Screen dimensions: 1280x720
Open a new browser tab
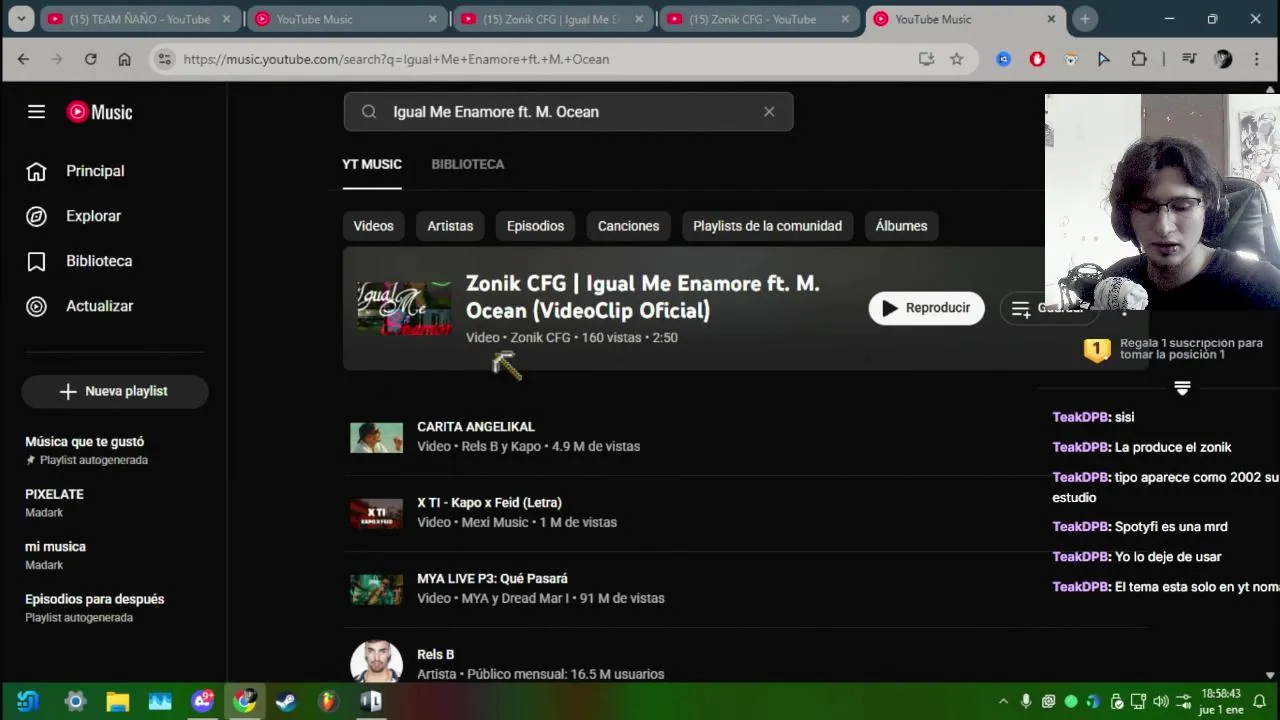tap(1085, 19)
